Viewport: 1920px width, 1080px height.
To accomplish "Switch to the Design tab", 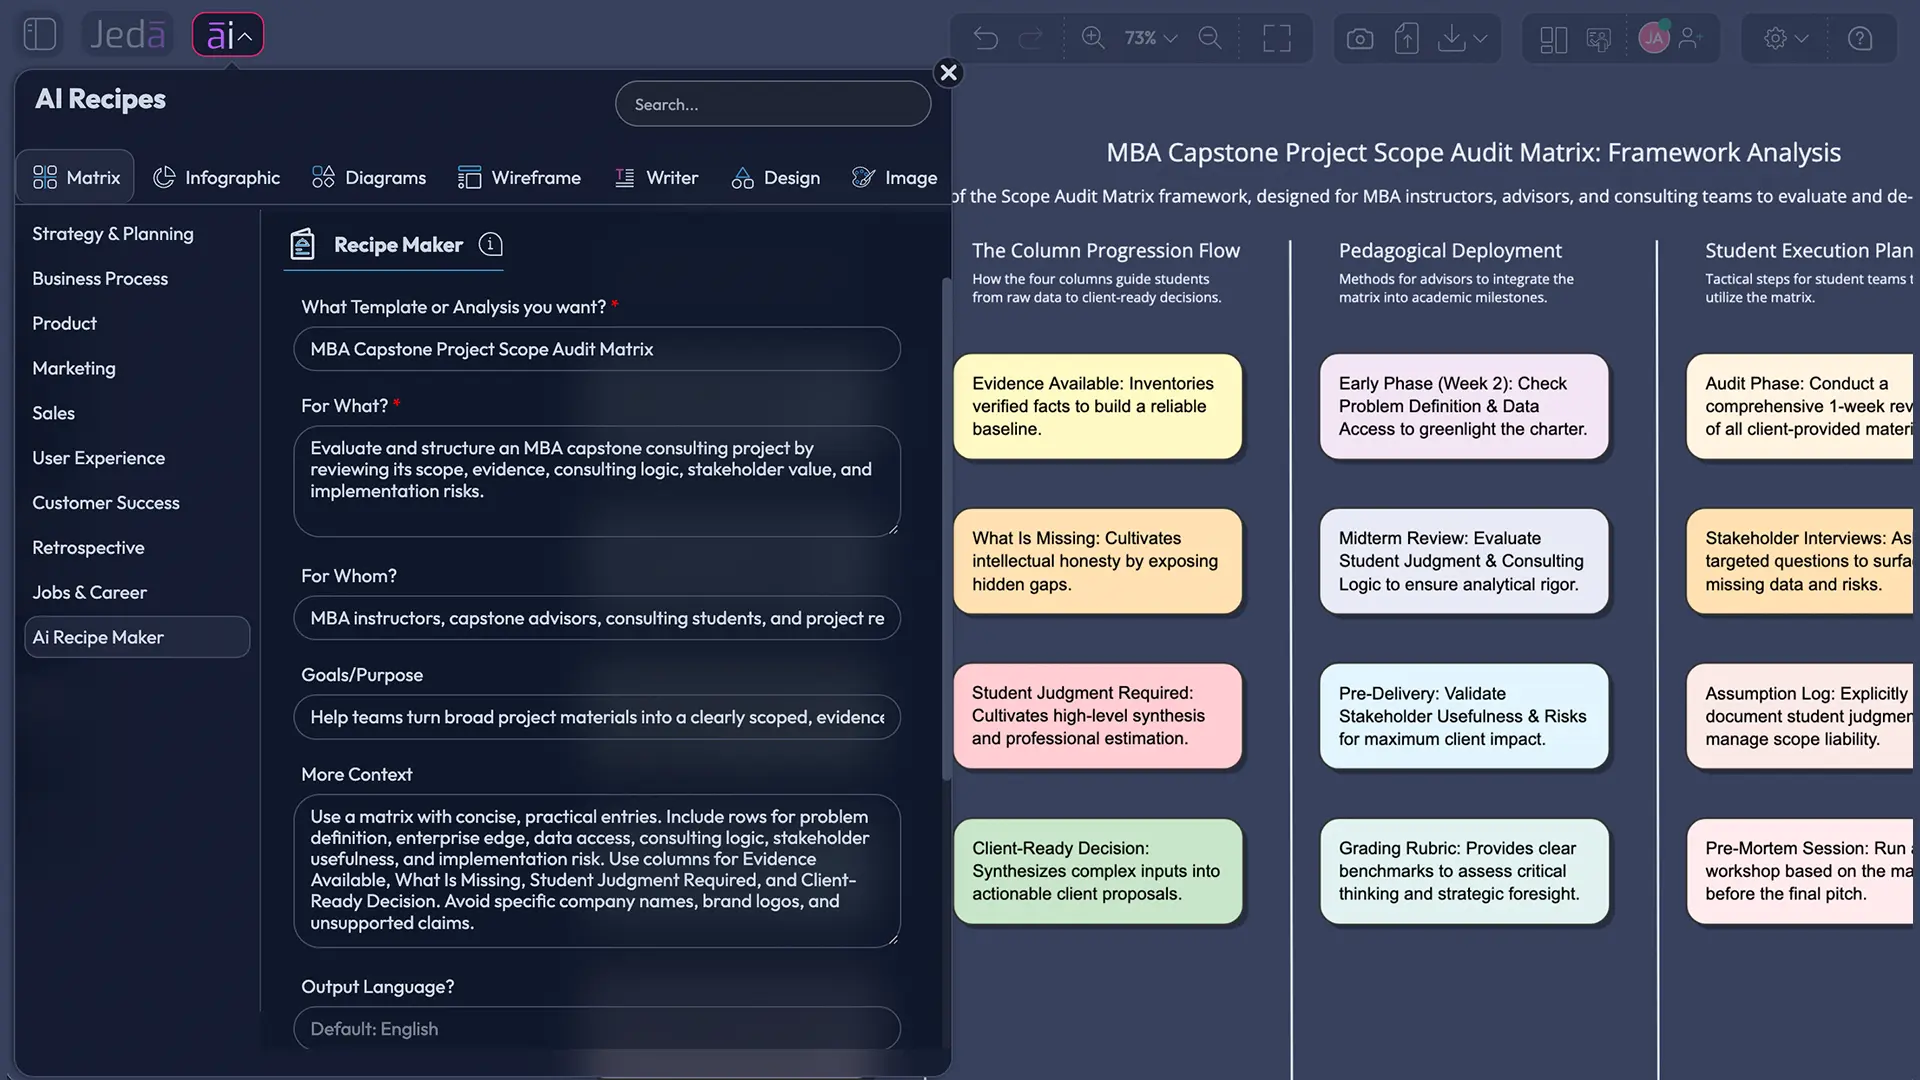I will [775, 177].
